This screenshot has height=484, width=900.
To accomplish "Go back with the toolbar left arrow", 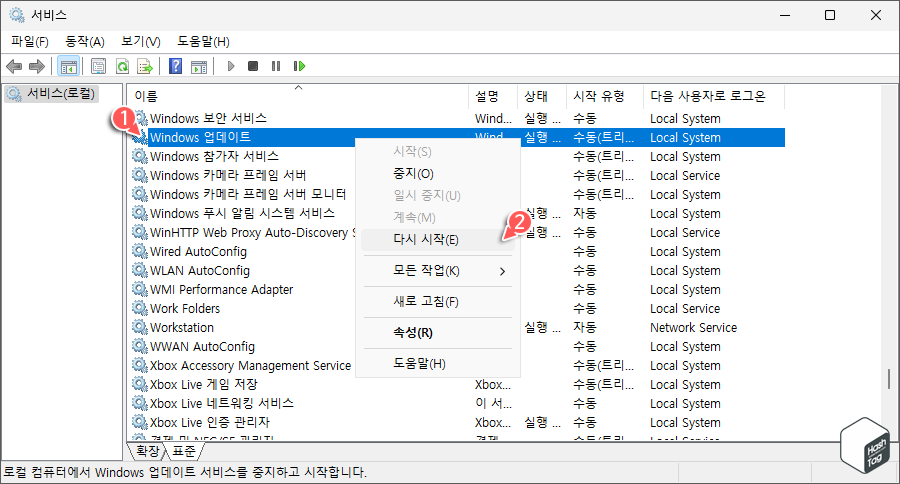I will [14, 67].
